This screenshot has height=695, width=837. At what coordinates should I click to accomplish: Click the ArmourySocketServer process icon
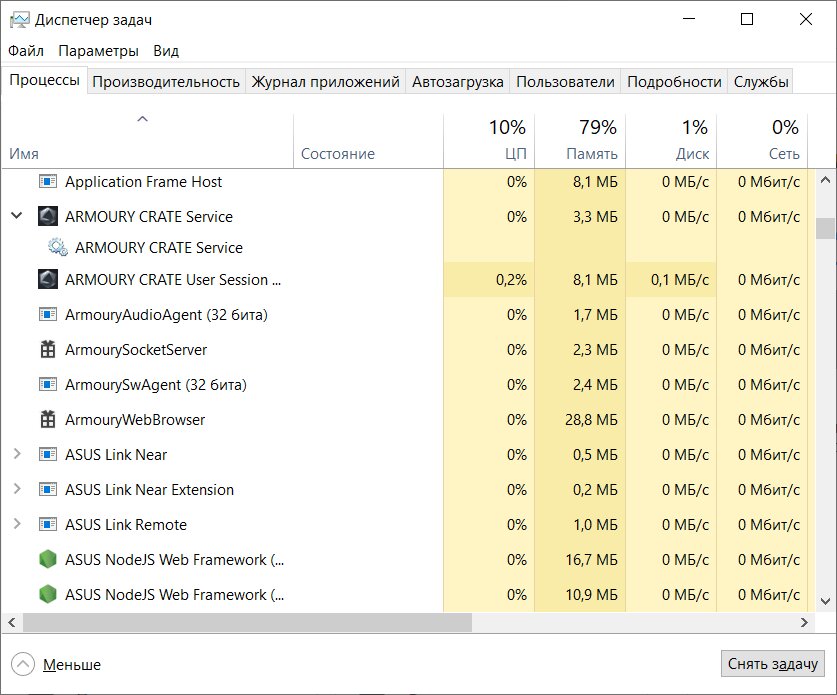click(x=48, y=349)
